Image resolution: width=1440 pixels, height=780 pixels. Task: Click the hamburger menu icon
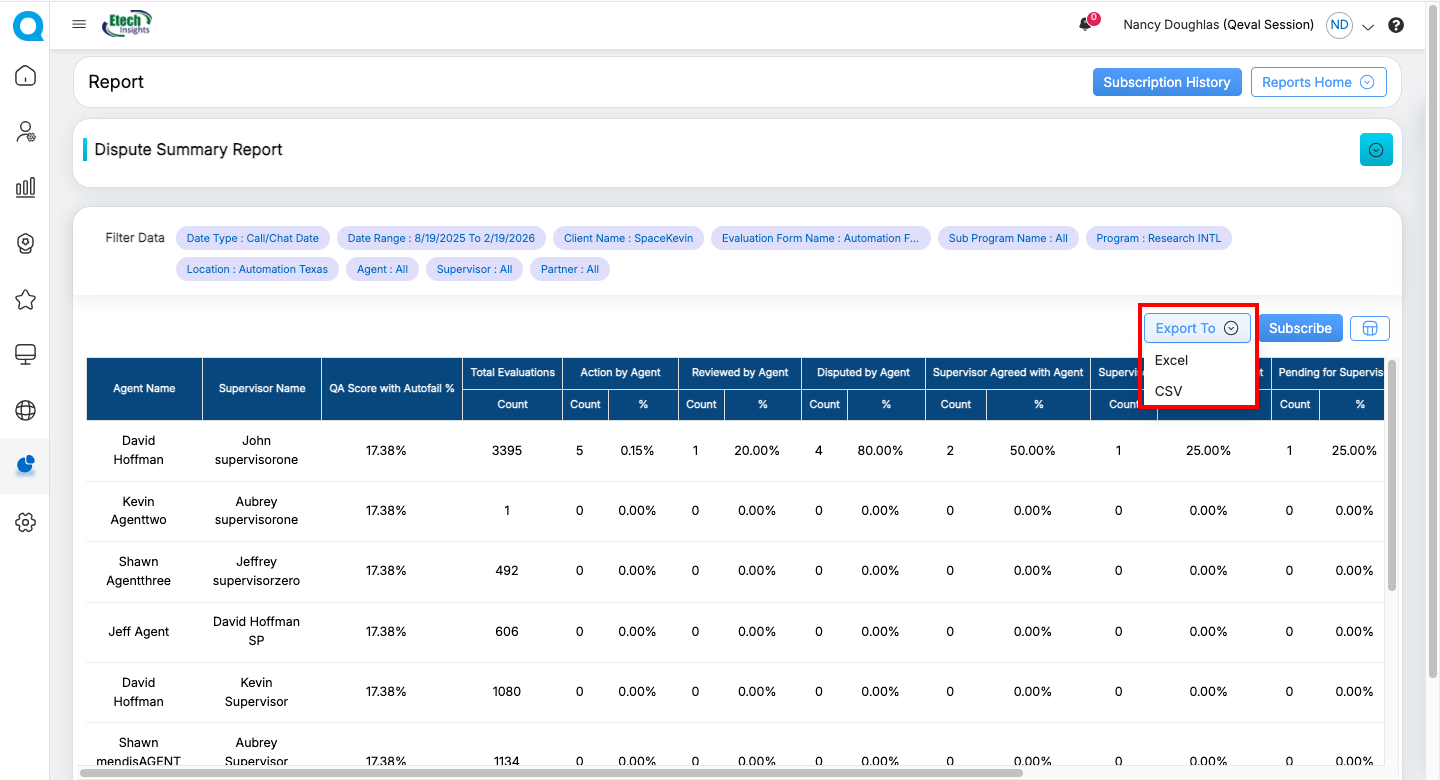pos(79,25)
